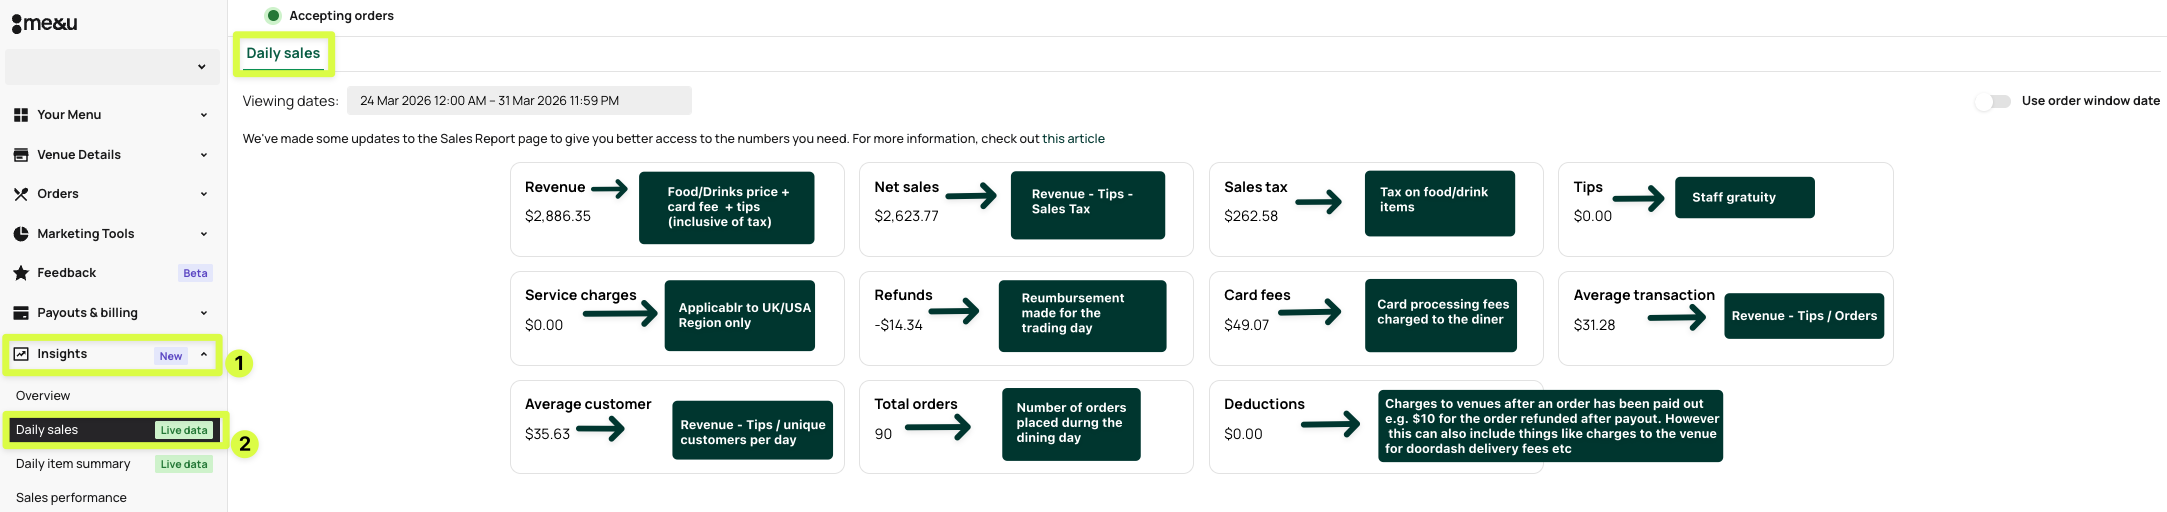Click the Marketing Tools pie chart icon
Screen dimensions: 2167x512
[21, 234]
